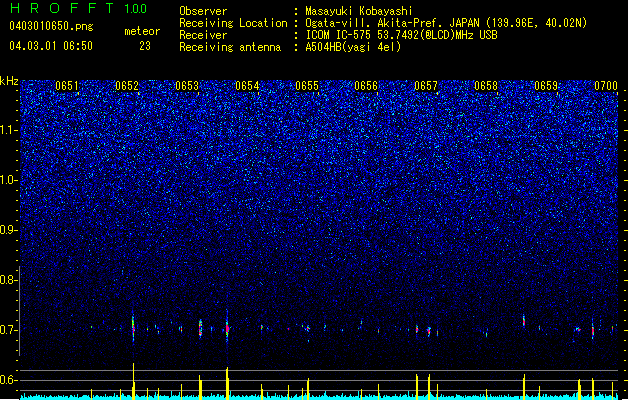Click the 'meteor' count label
Image resolution: width=629 pixels, height=400 pixels.
pyautogui.click(x=142, y=31)
